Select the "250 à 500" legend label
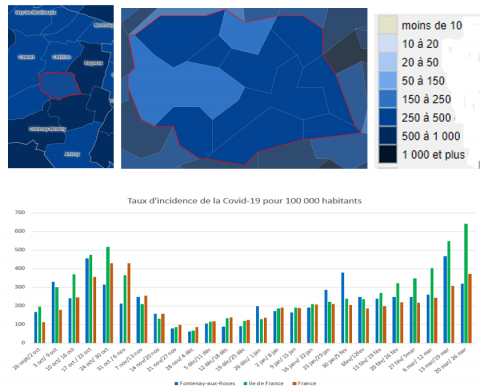 click(x=426, y=118)
